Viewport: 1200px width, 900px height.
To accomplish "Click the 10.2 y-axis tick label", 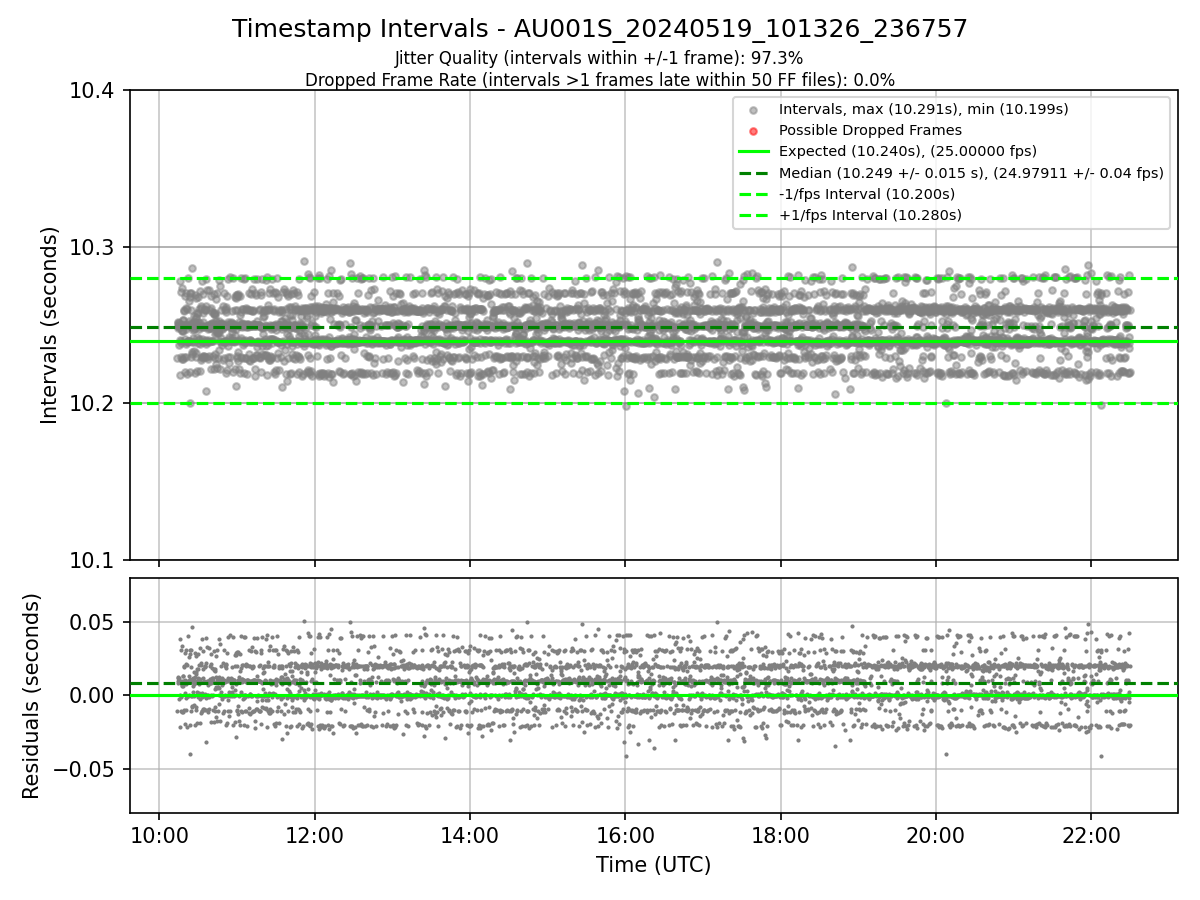I will [94, 404].
